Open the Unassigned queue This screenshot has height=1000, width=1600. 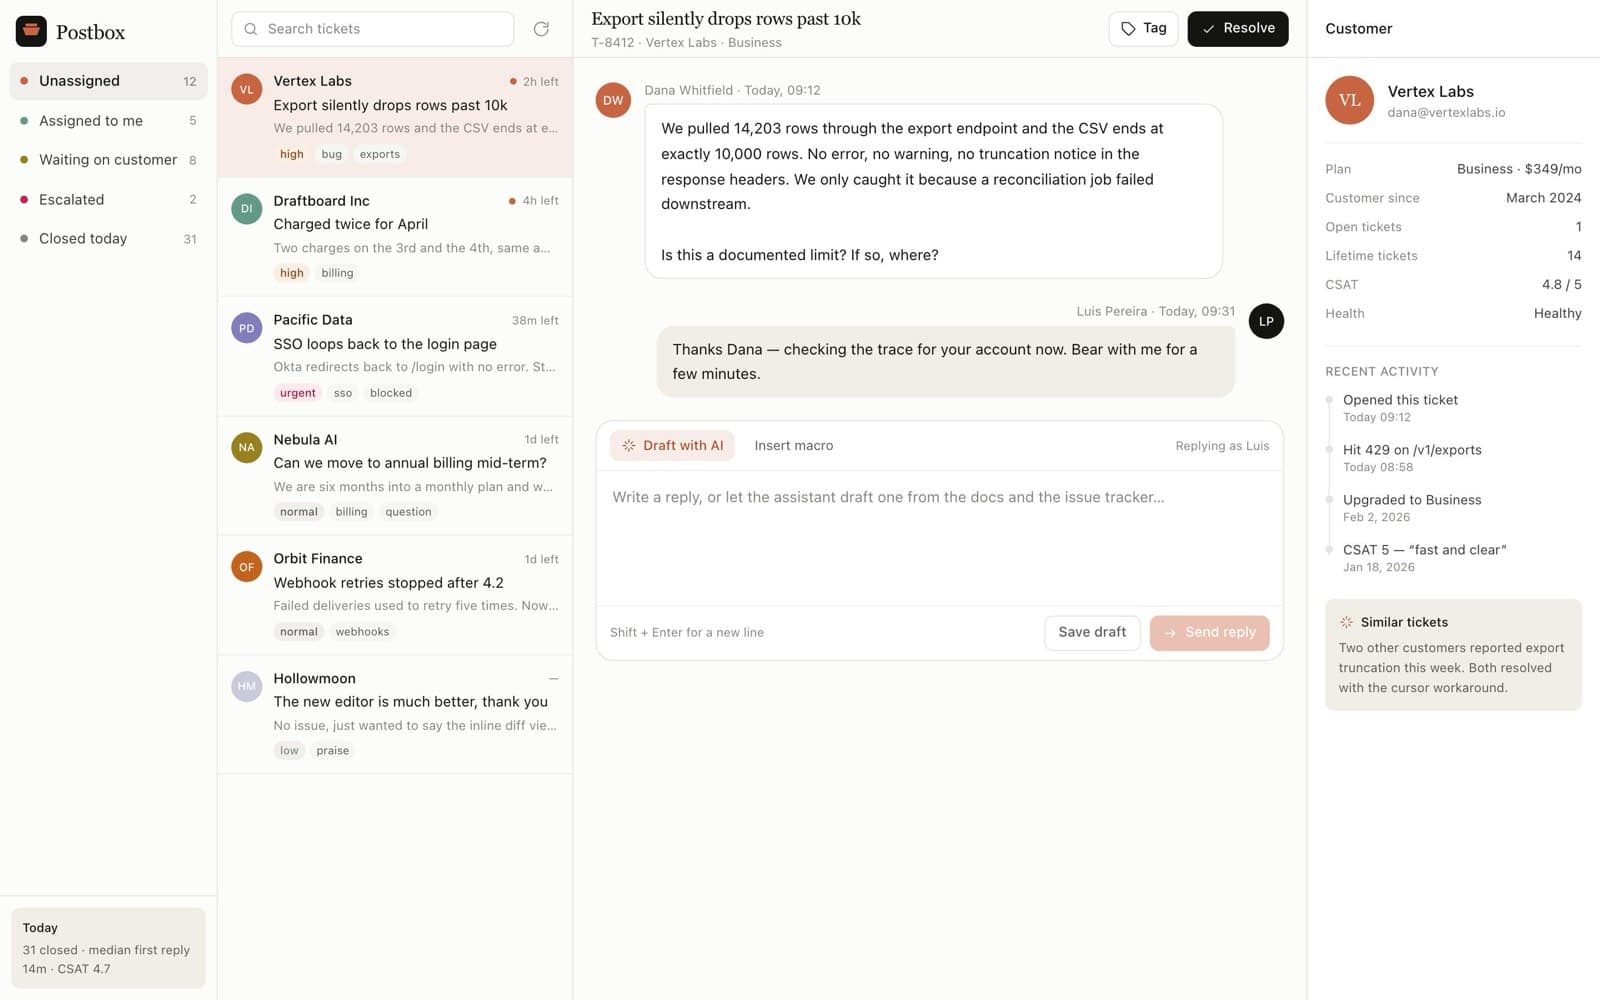pos(108,81)
